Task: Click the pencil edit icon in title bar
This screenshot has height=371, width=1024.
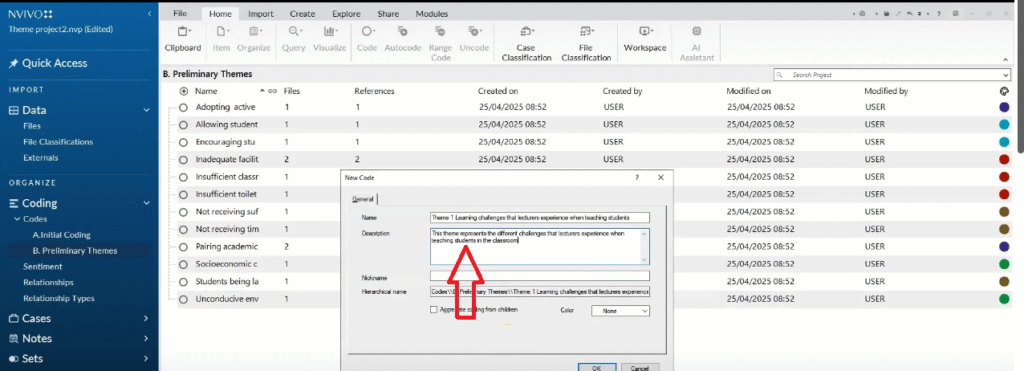Action: [x=899, y=13]
